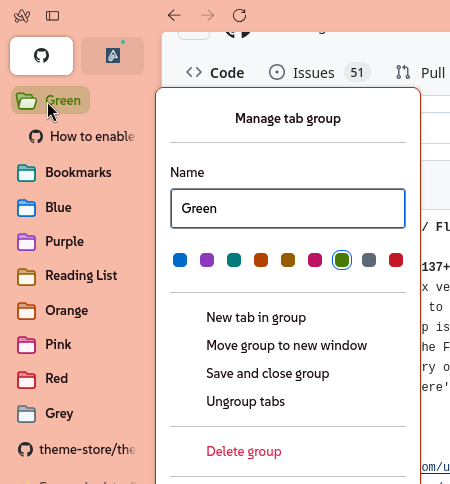Click the Issues circle icon
Image resolution: width=450 pixels, height=484 pixels.
point(277,72)
